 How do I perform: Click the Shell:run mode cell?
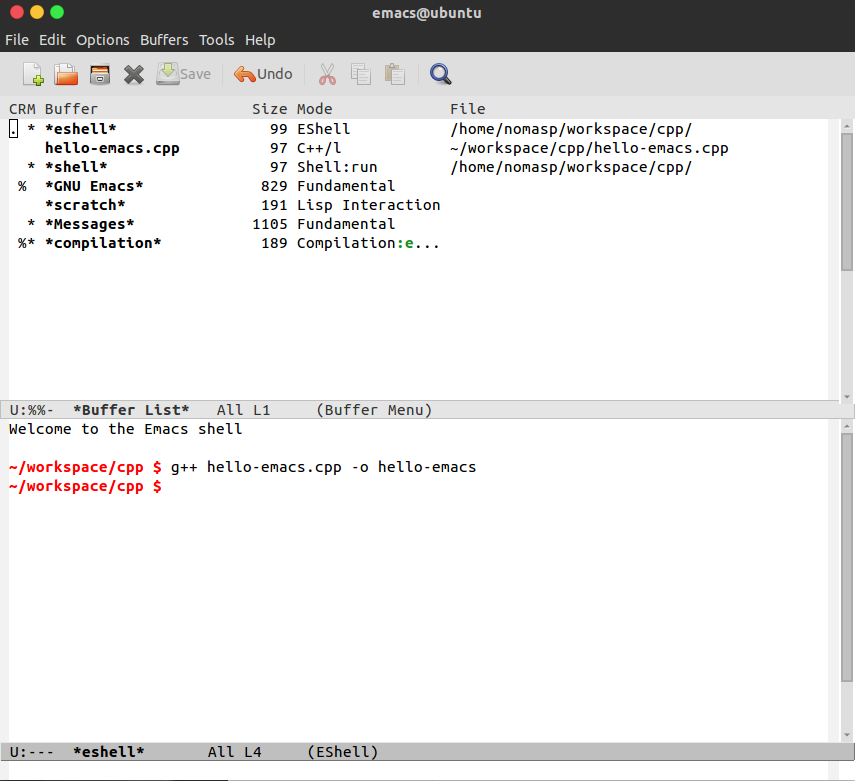click(337, 167)
